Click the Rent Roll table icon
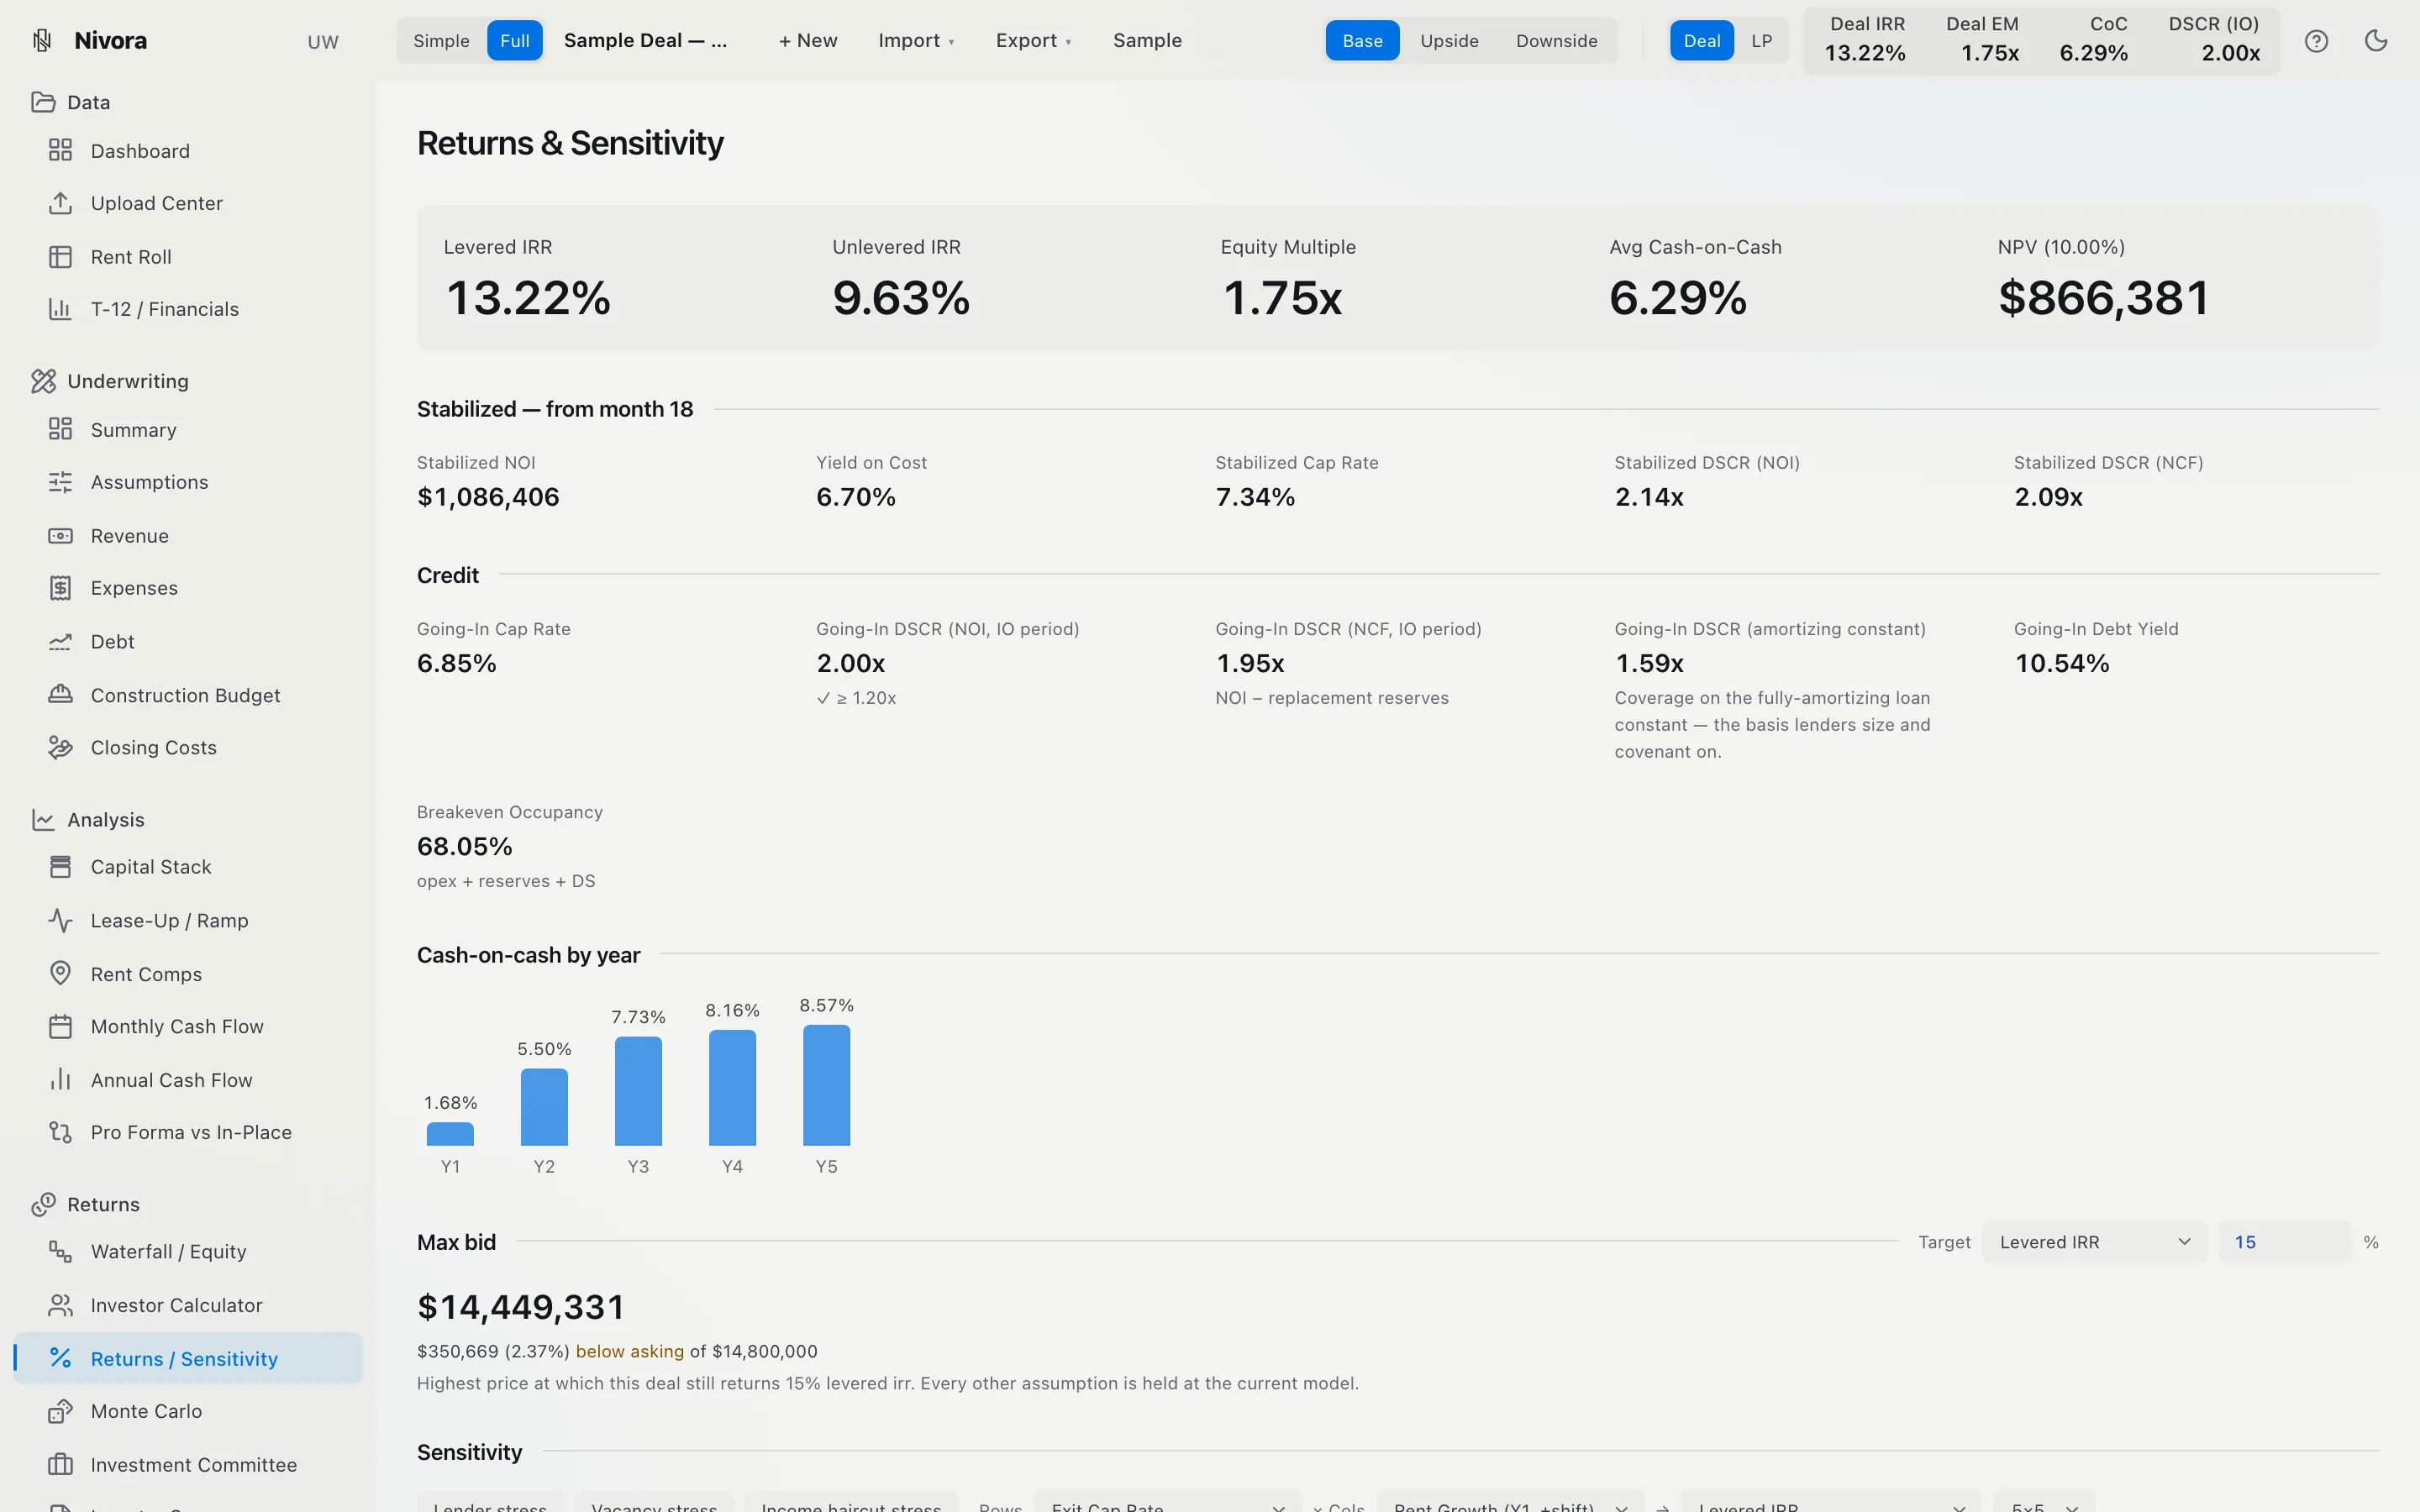2420x1512 pixels. pyautogui.click(x=60, y=257)
